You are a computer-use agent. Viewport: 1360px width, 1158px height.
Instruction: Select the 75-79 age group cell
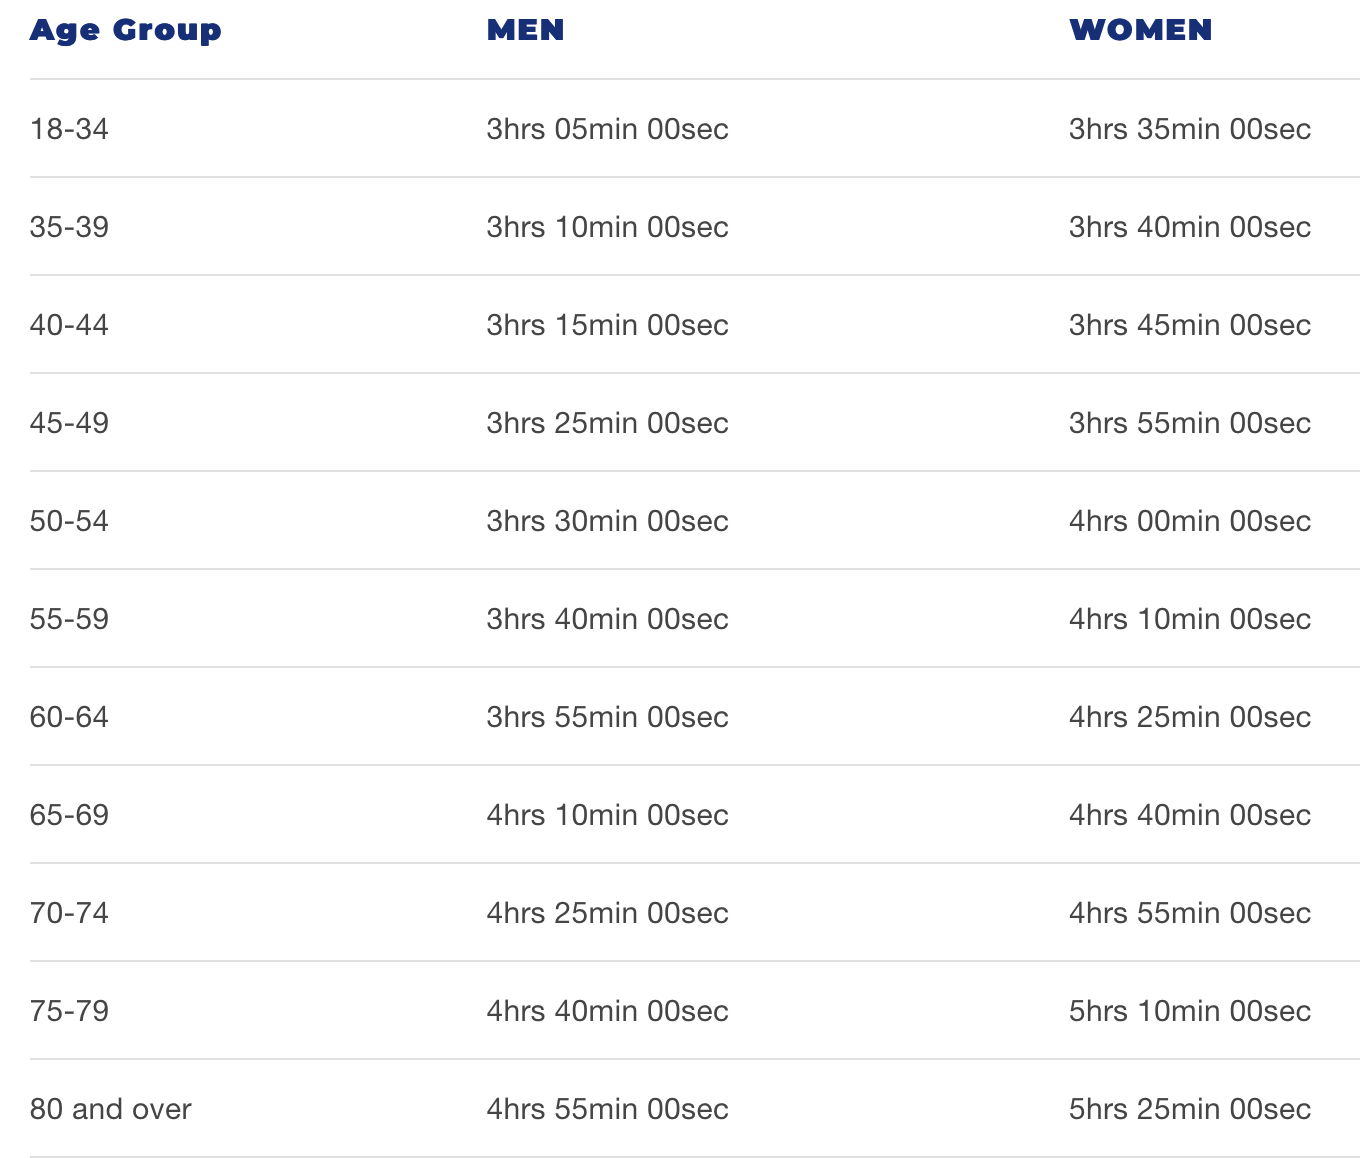[x=69, y=1011]
